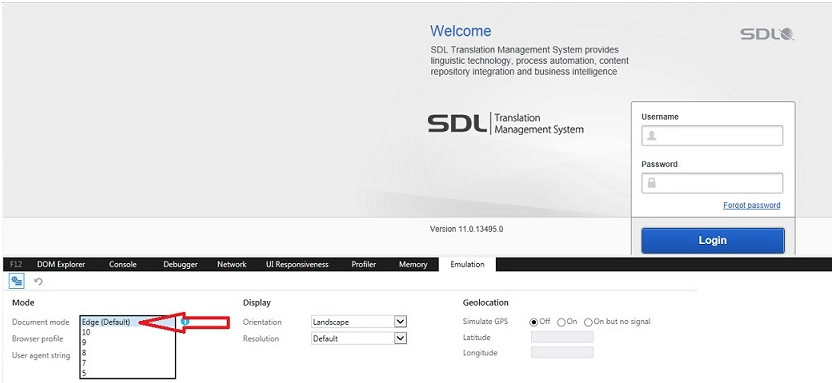
Task: Click the F12 label in developer toolbar
Action: 16,264
